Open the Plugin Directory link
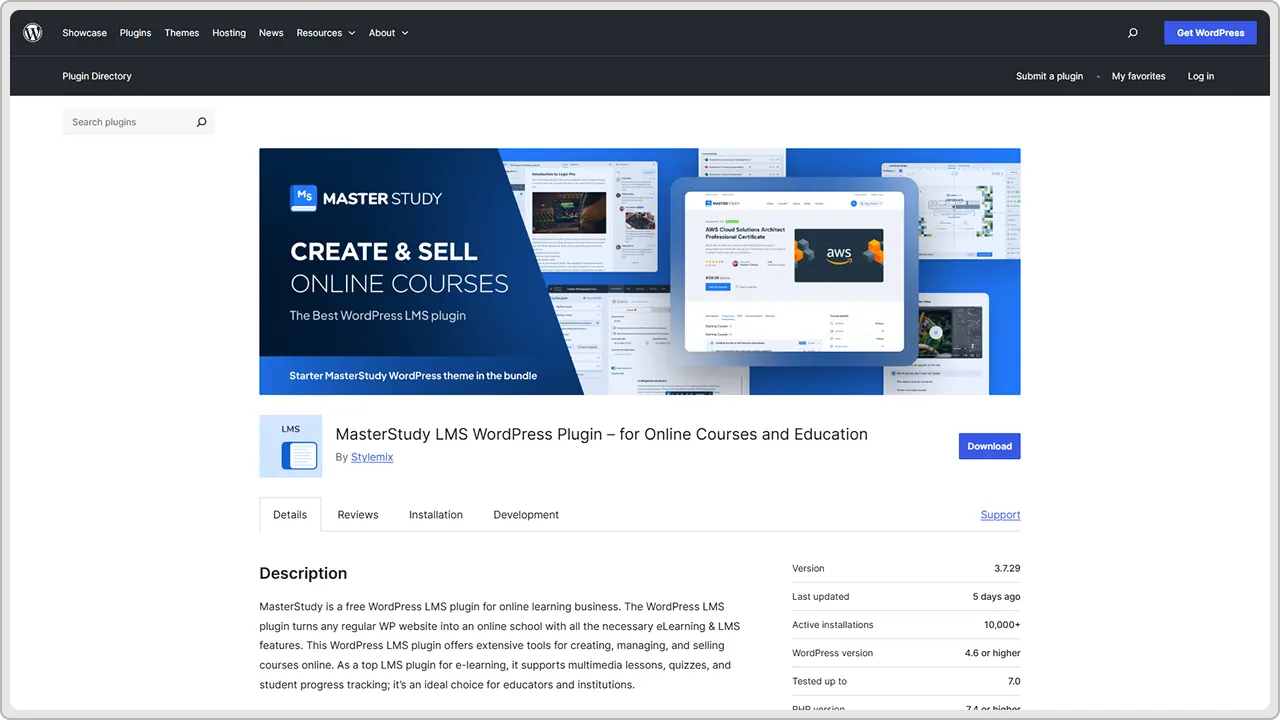1280x720 pixels. [97, 76]
